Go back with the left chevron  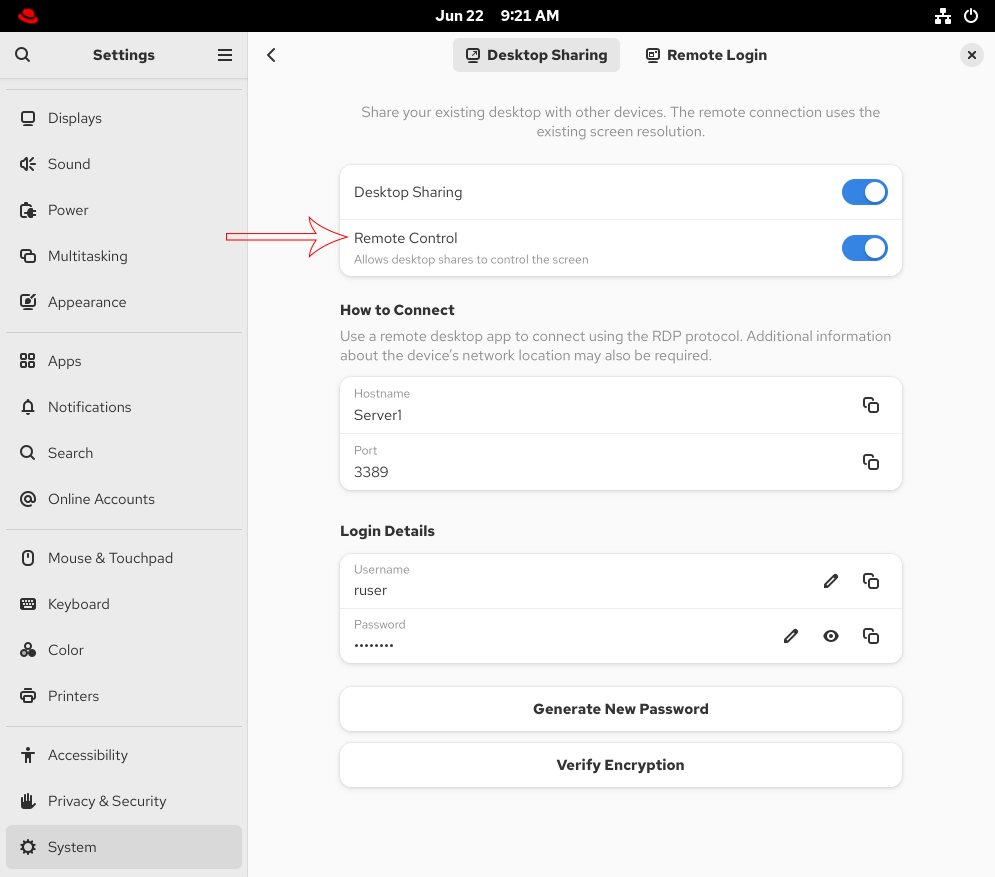click(x=271, y=55)
